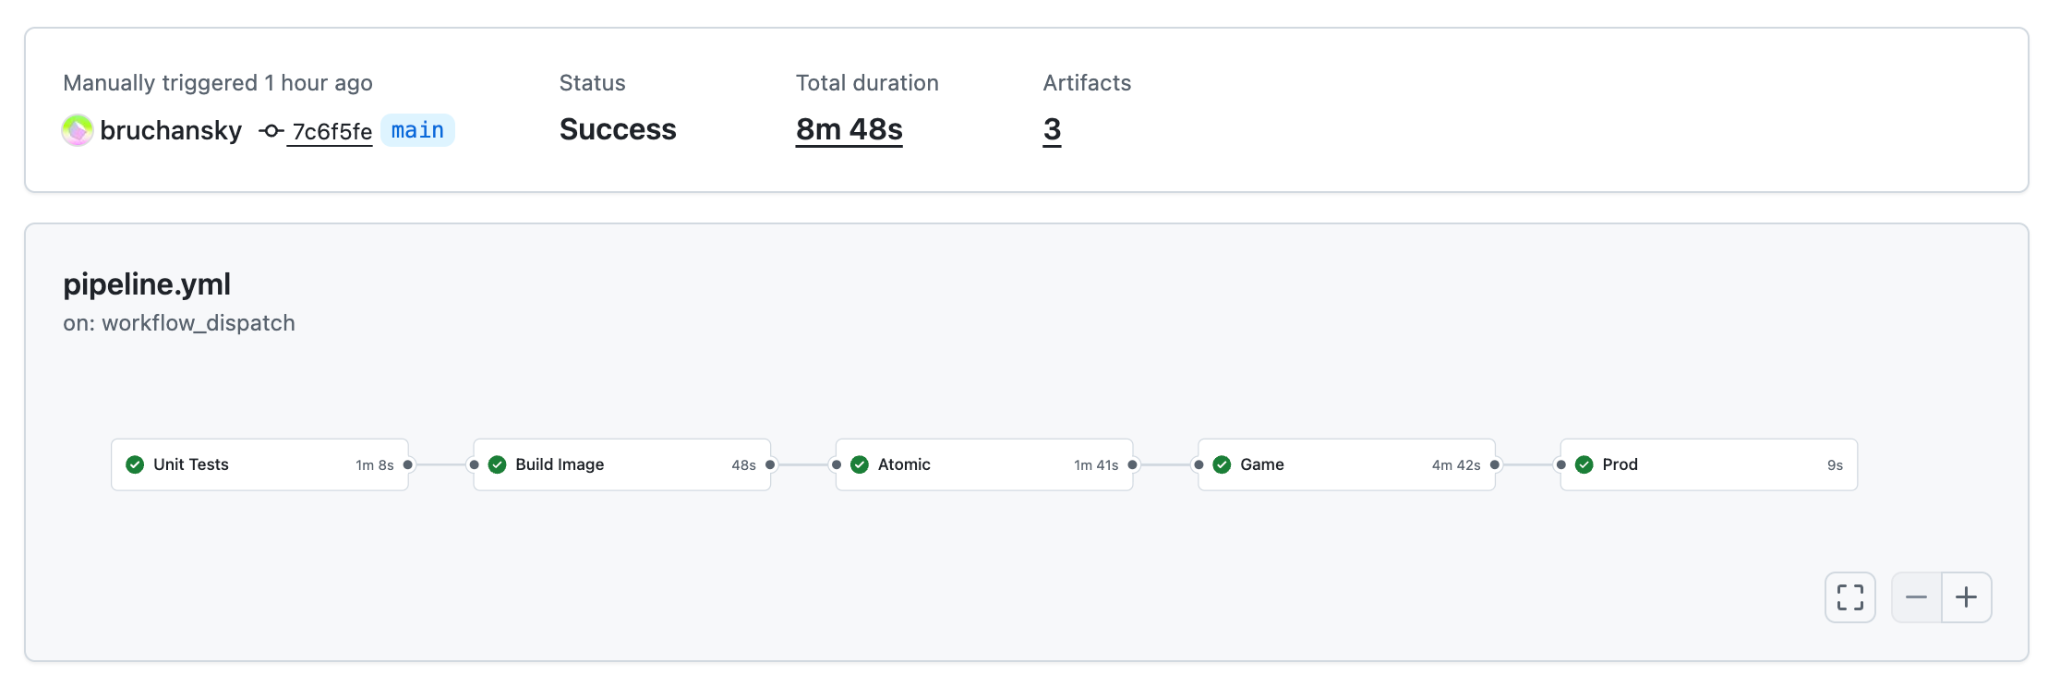Click the Prod job success checkmark
The image size is (2048, 681).
1584,464
